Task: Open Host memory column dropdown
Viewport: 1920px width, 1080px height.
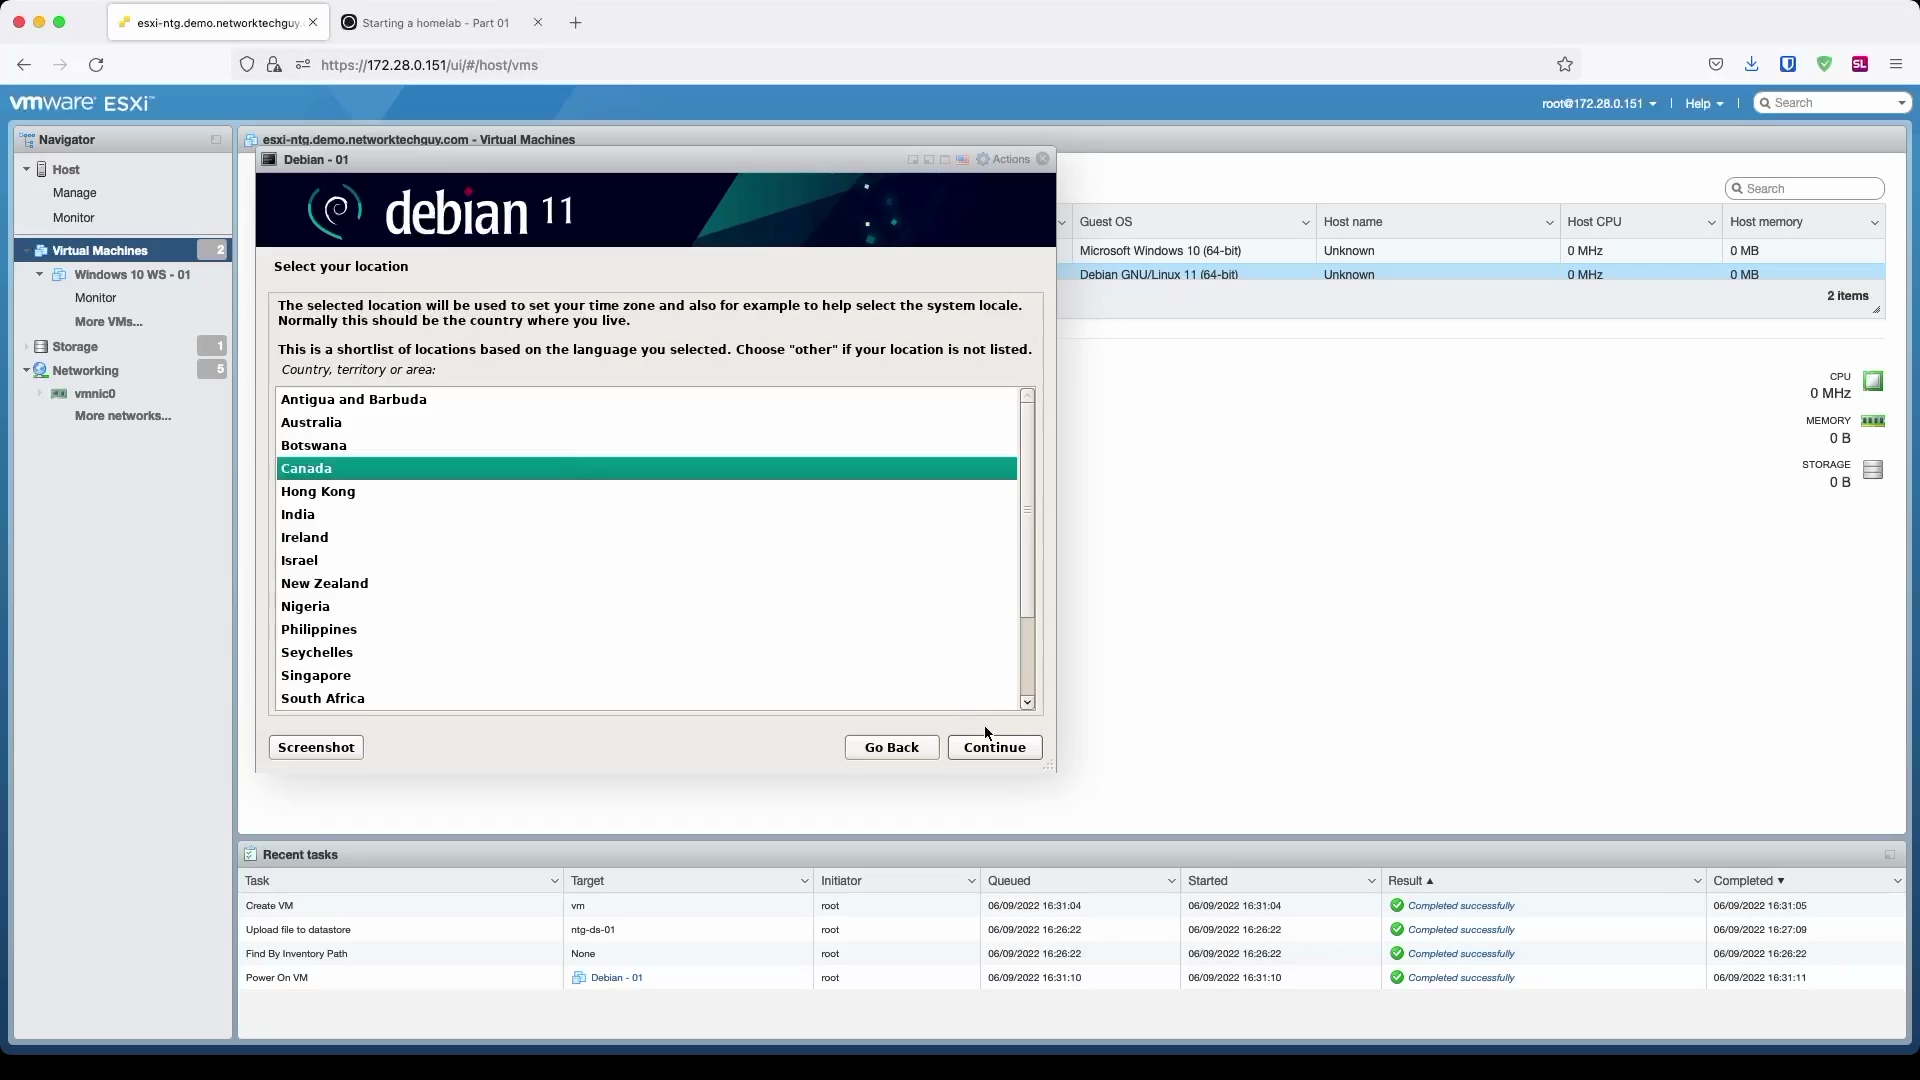Action: [1874, 222]
